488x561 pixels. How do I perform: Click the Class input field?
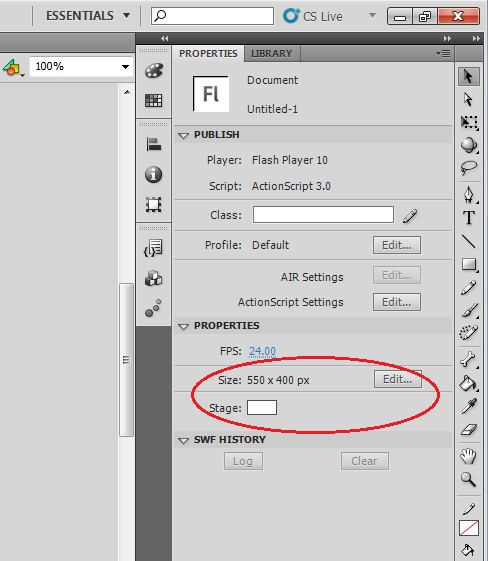[323, 215]
